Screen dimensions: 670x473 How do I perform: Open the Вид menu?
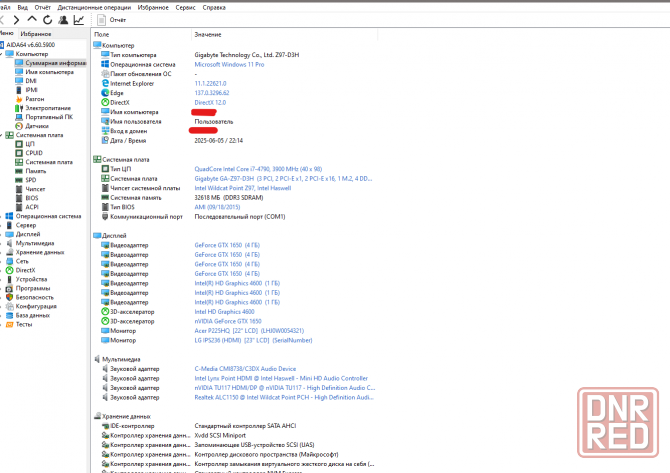(23, 7)
